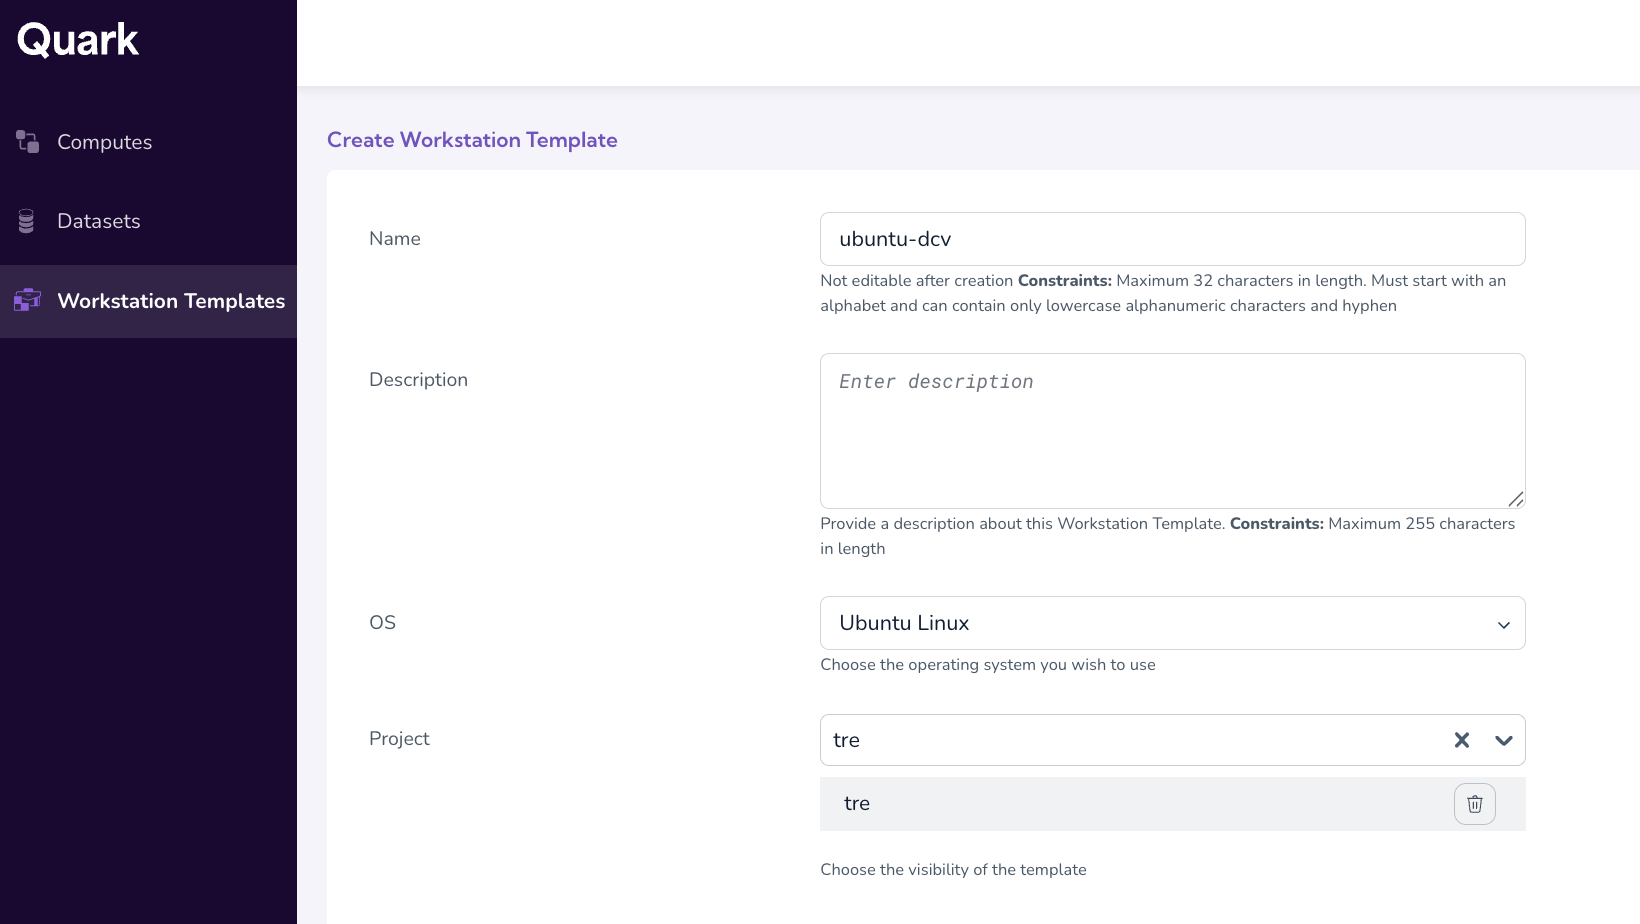Open the Datasets menu item
The image size is (1640, 924).
148,221
